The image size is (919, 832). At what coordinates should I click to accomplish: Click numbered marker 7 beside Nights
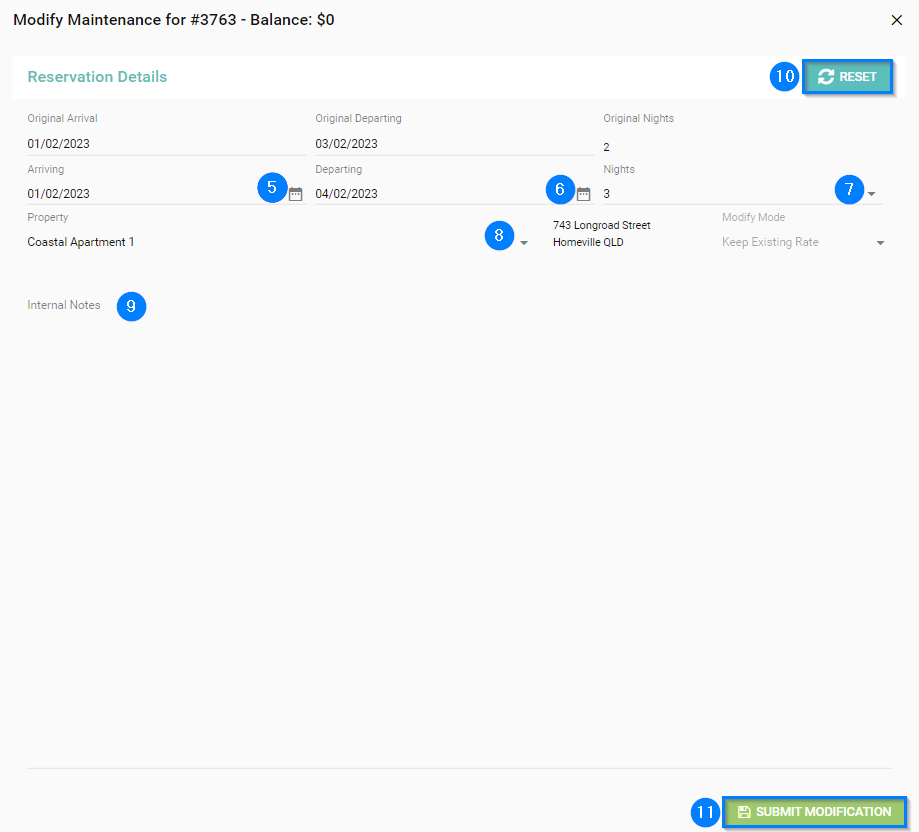[849, 188]
